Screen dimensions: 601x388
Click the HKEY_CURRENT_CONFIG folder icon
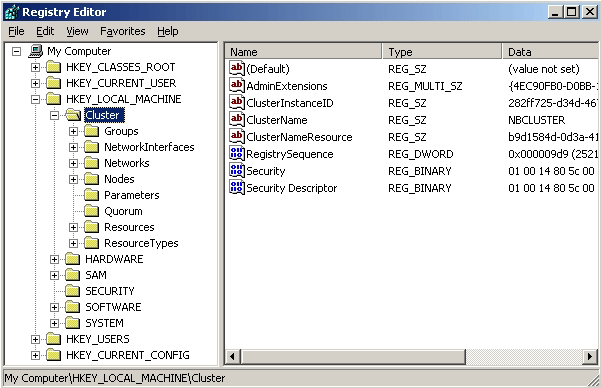(x=53, y=355)
